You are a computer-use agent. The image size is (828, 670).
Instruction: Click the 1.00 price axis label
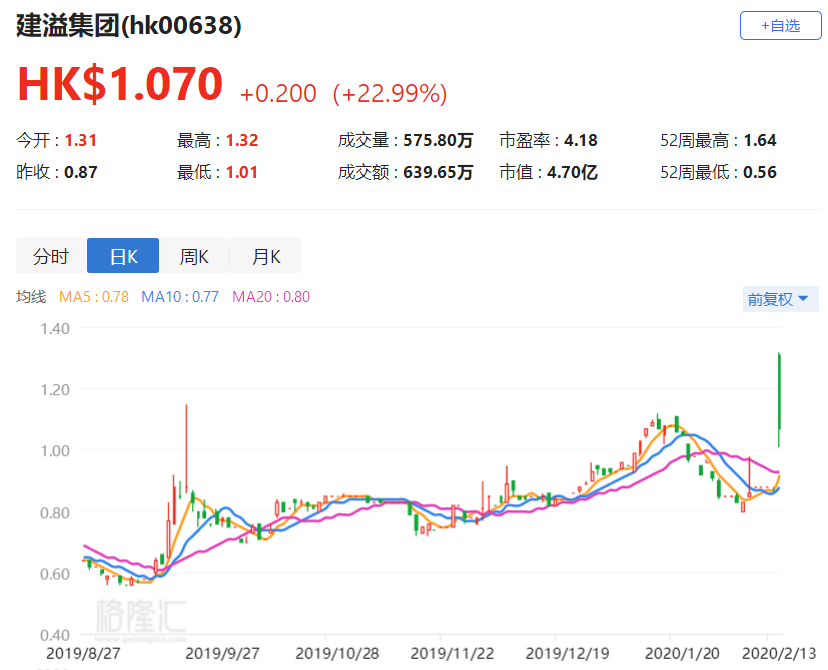55,451
